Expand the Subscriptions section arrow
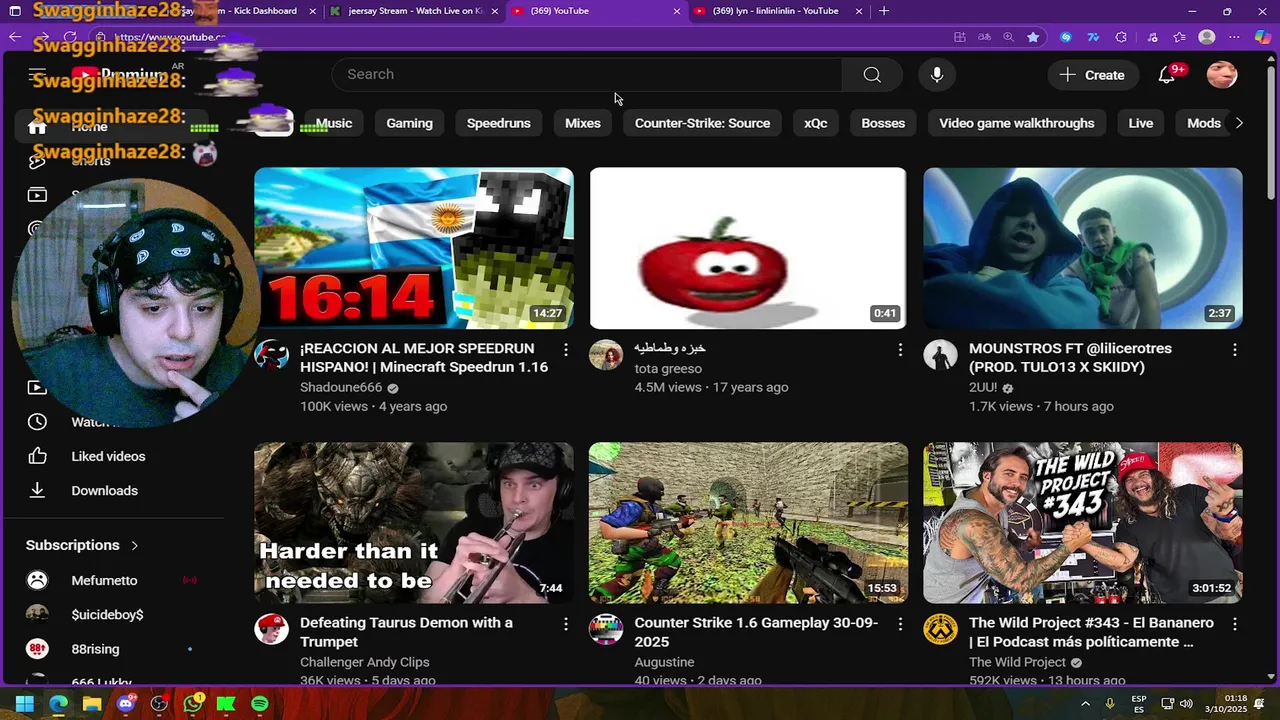Image resolution: width=1280 pixels, height=720 pixels. click(x=134, y=545)
